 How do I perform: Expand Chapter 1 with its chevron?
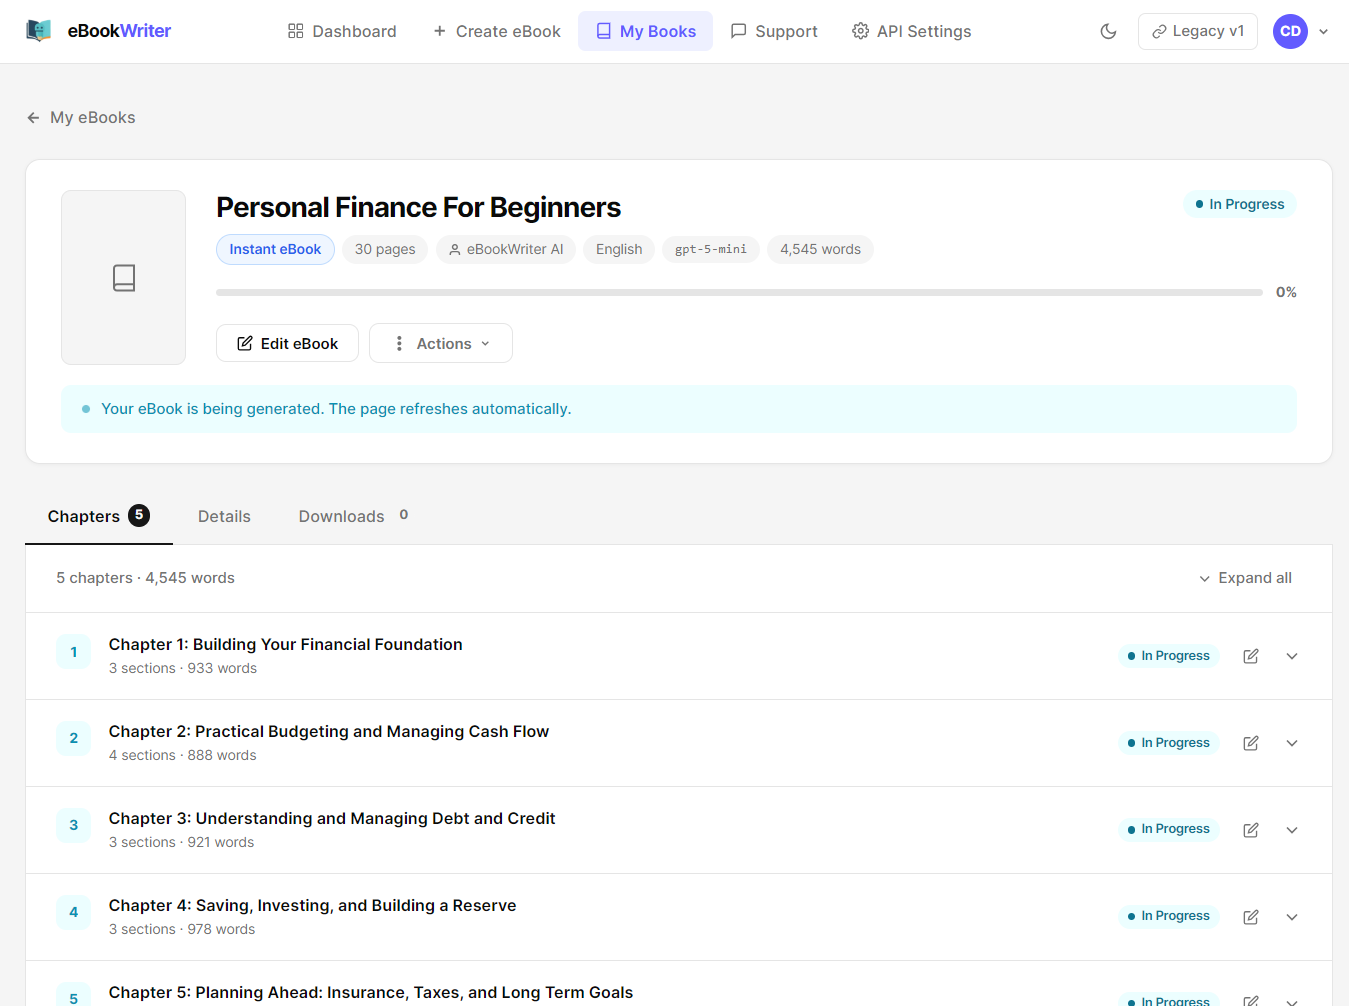(x=1292, y=656)
